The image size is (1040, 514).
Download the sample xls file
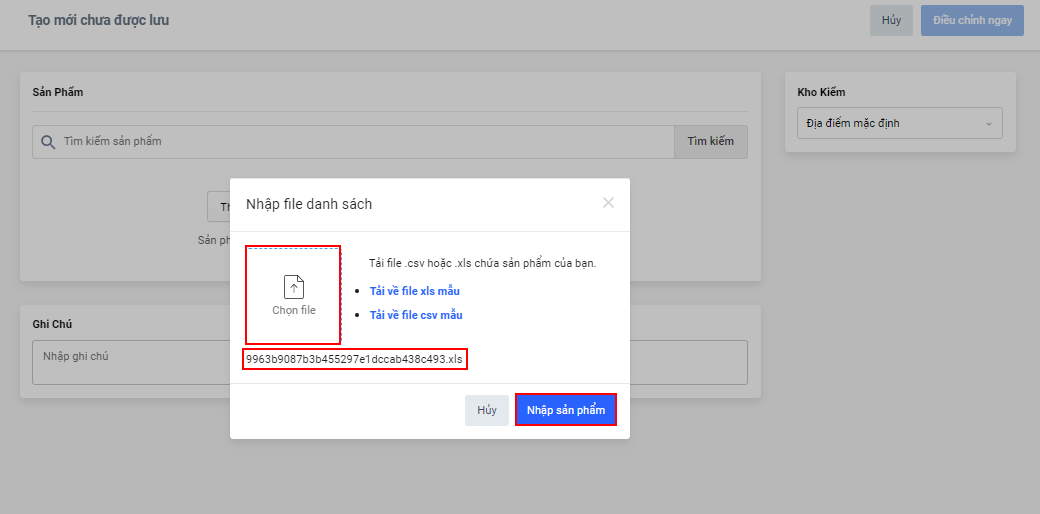(x=415, y=291)
